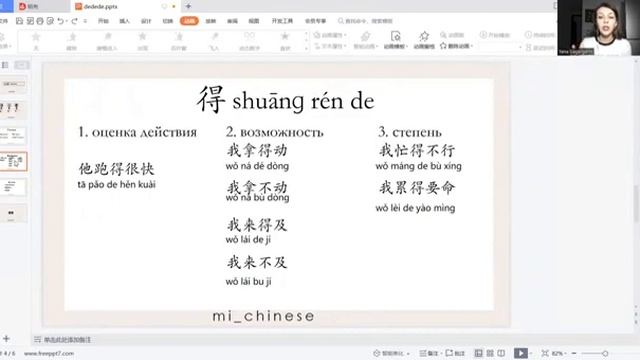Select the highlighted 动画 (Animation) ribbon tab

[189, 21]
